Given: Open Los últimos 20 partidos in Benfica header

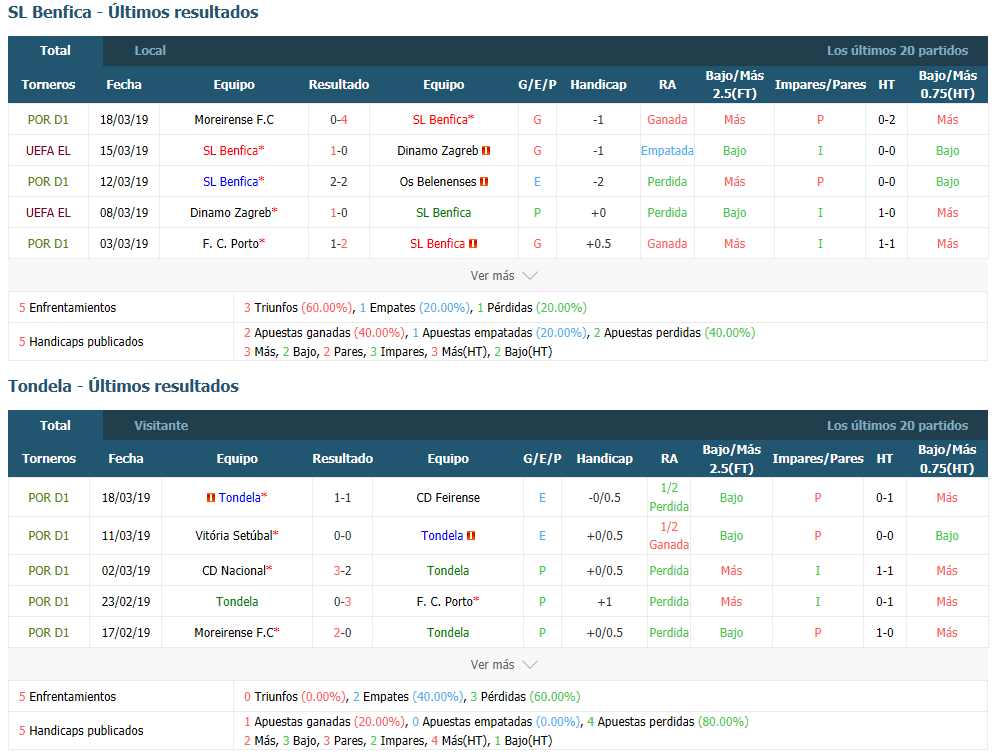Looking at the screenshot, I should pyautogui.click(x=897, y=51).
